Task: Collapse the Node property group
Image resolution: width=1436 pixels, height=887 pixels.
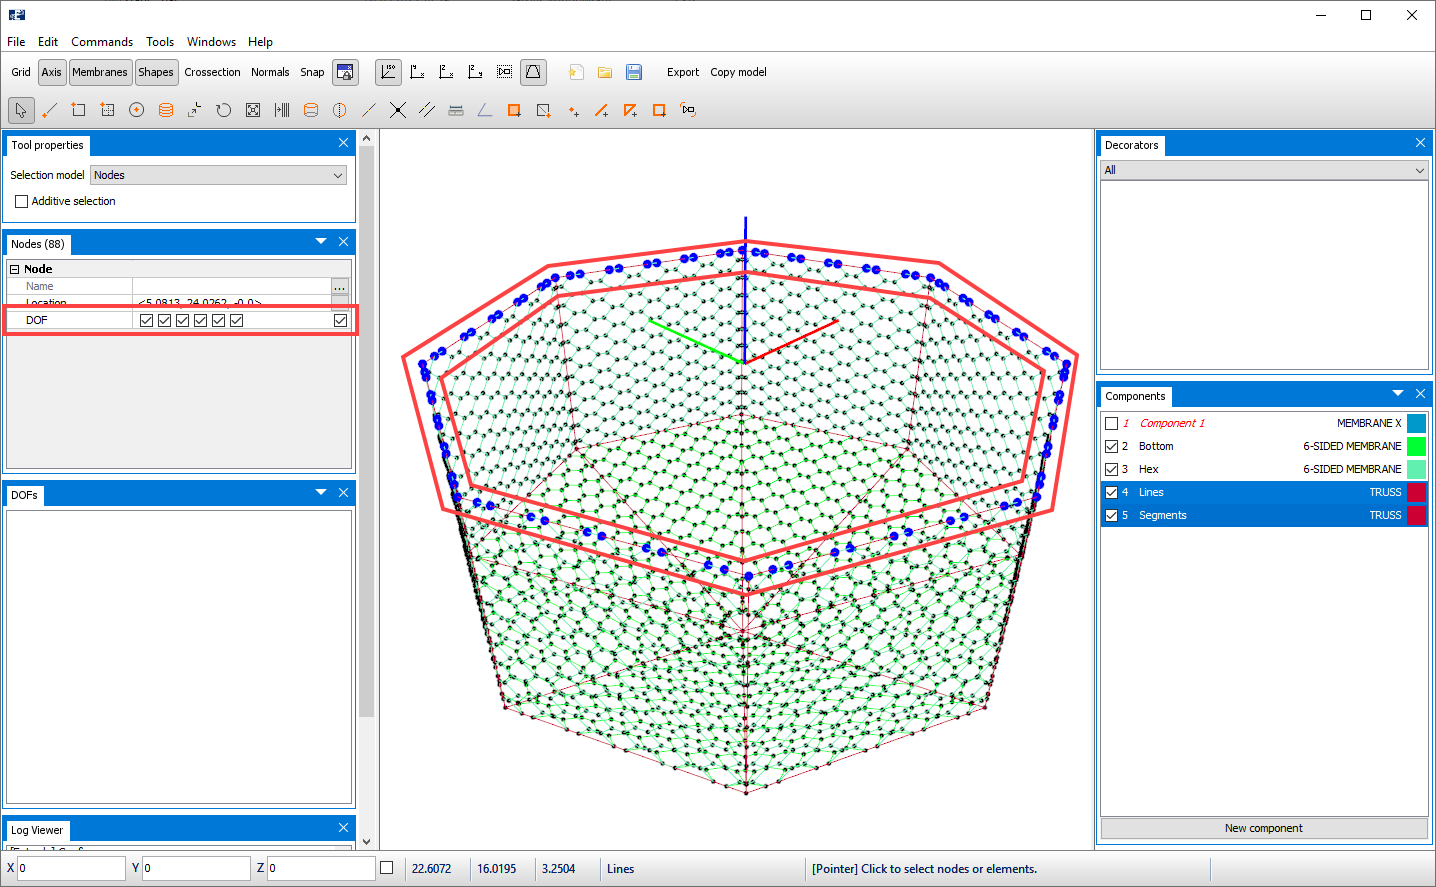Action: pyautogui.click(x=15, y=269)
